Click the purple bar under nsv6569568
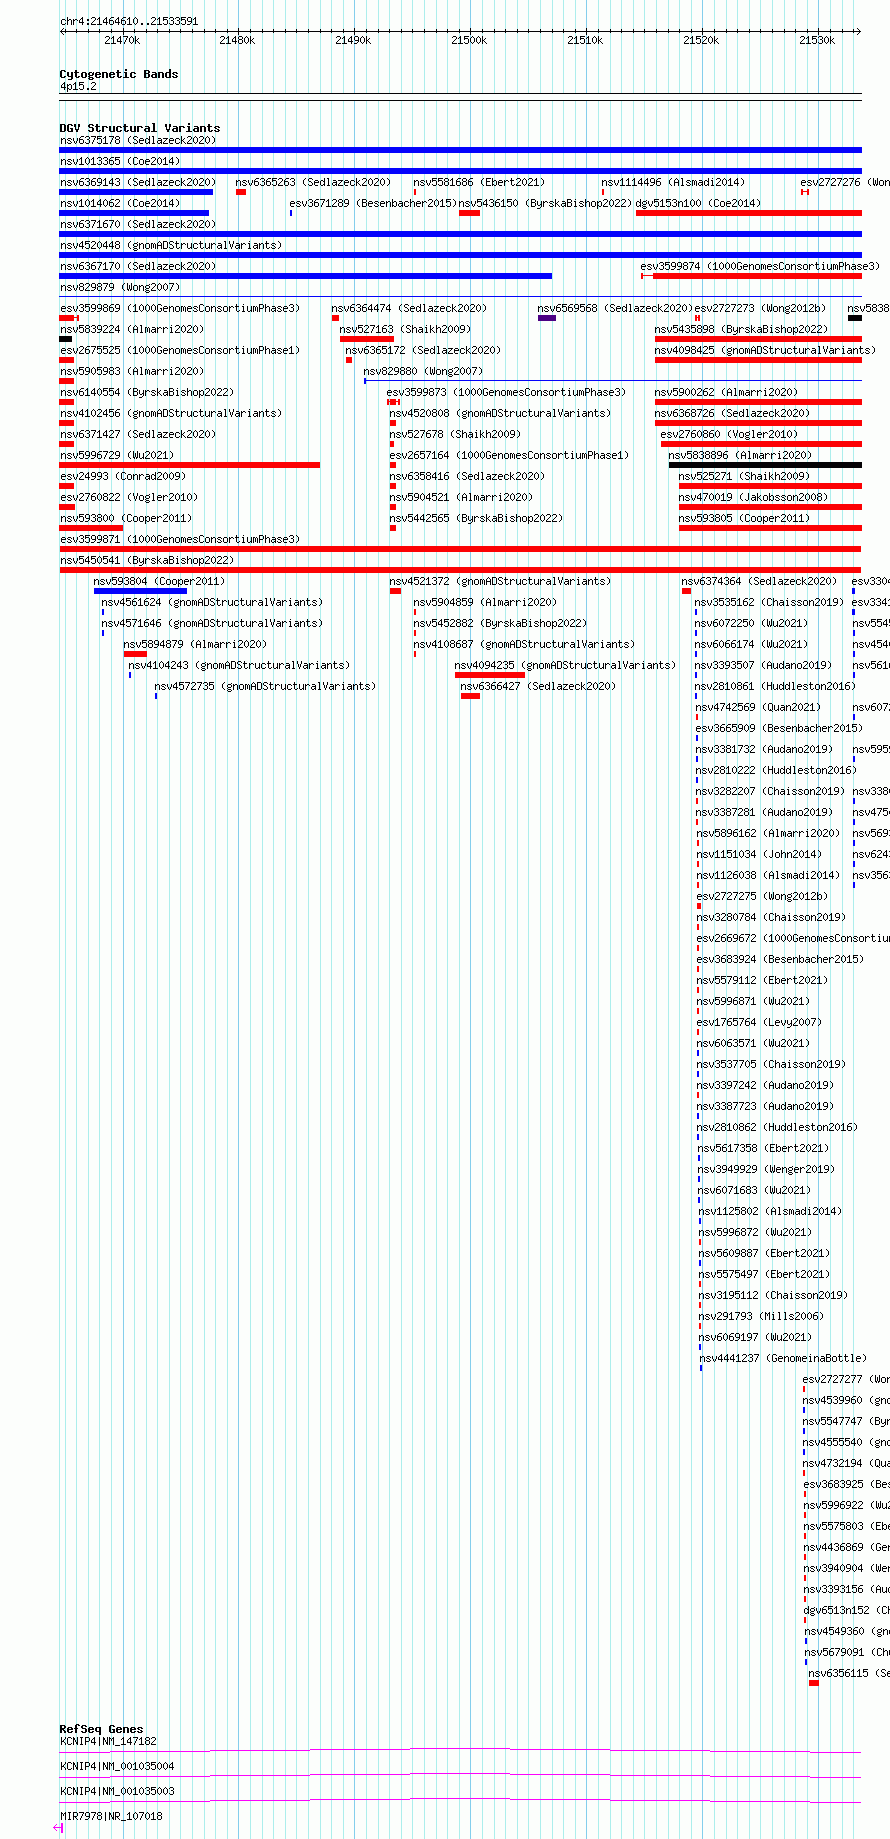890x1839 pixels. click(x=547, y=318)
